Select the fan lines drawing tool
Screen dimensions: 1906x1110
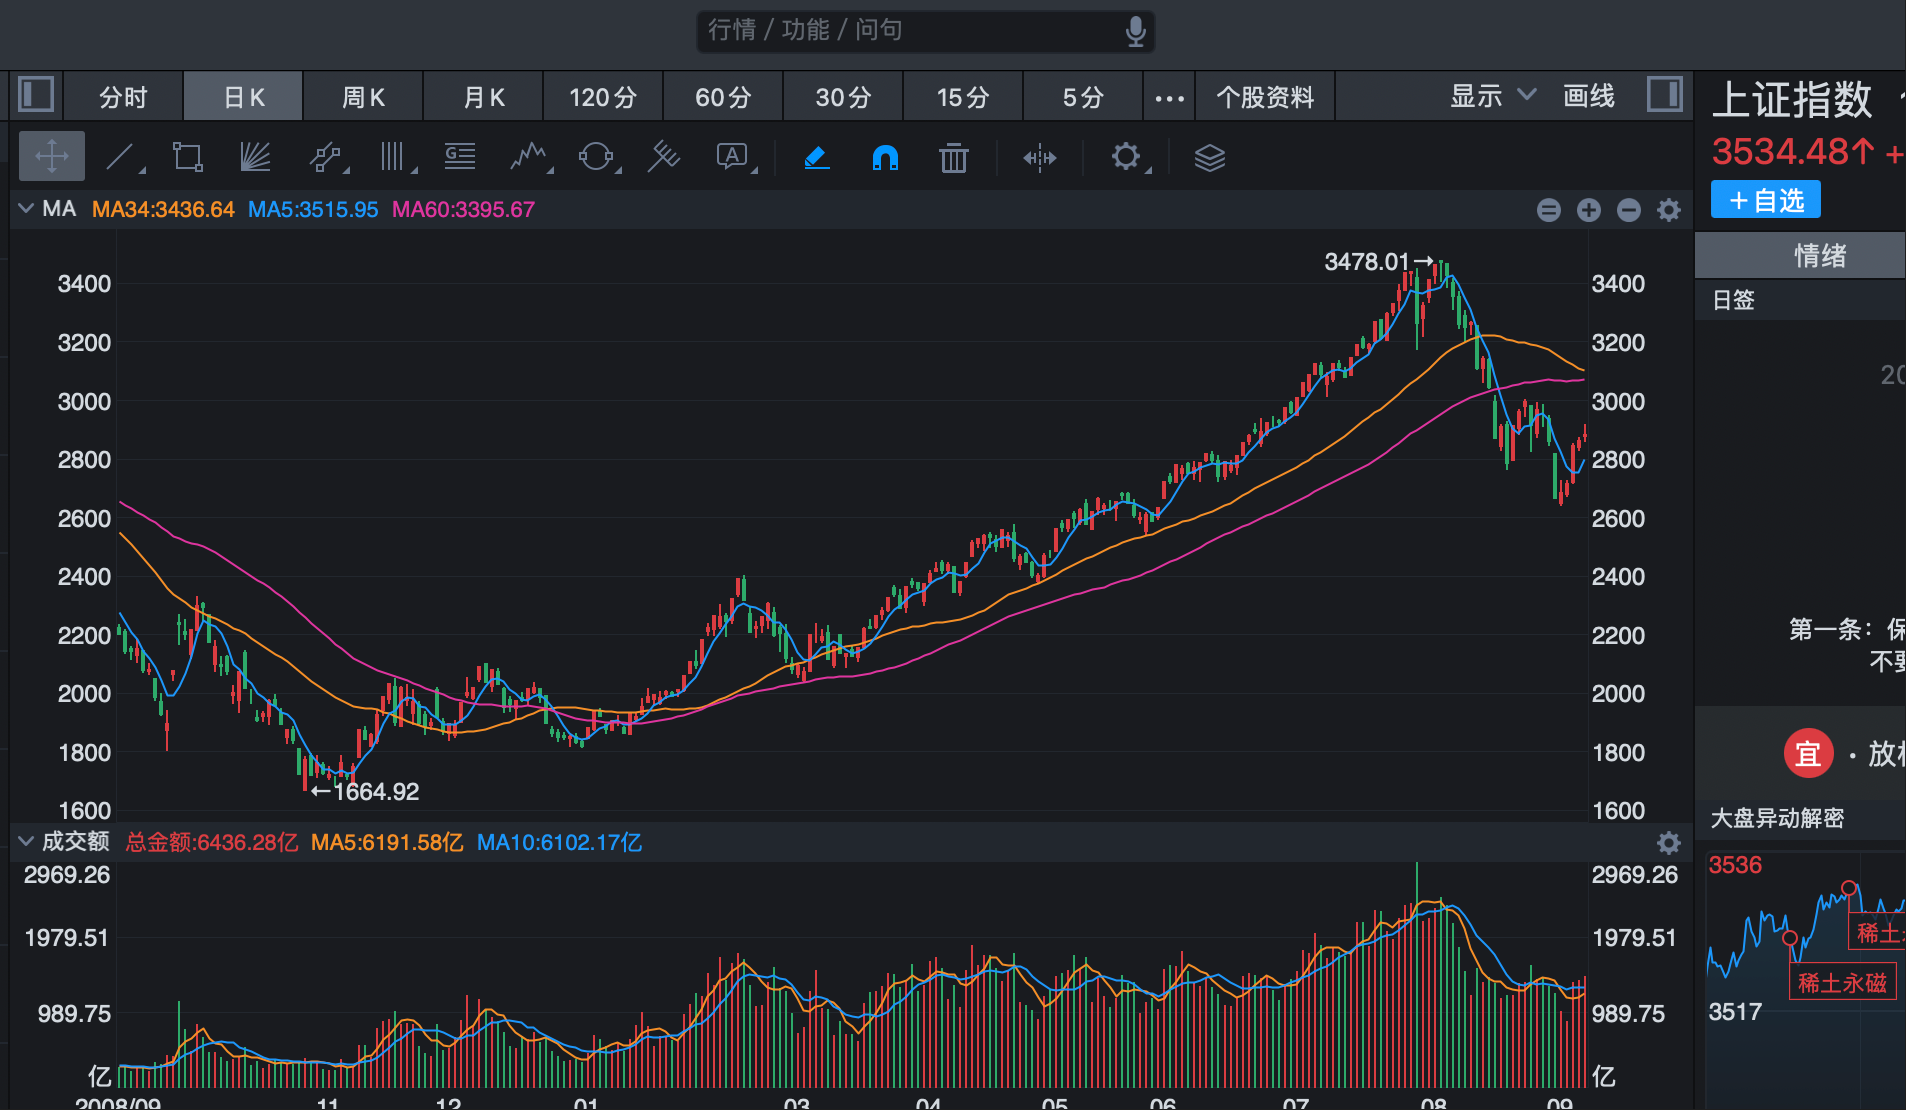[255, 157]
